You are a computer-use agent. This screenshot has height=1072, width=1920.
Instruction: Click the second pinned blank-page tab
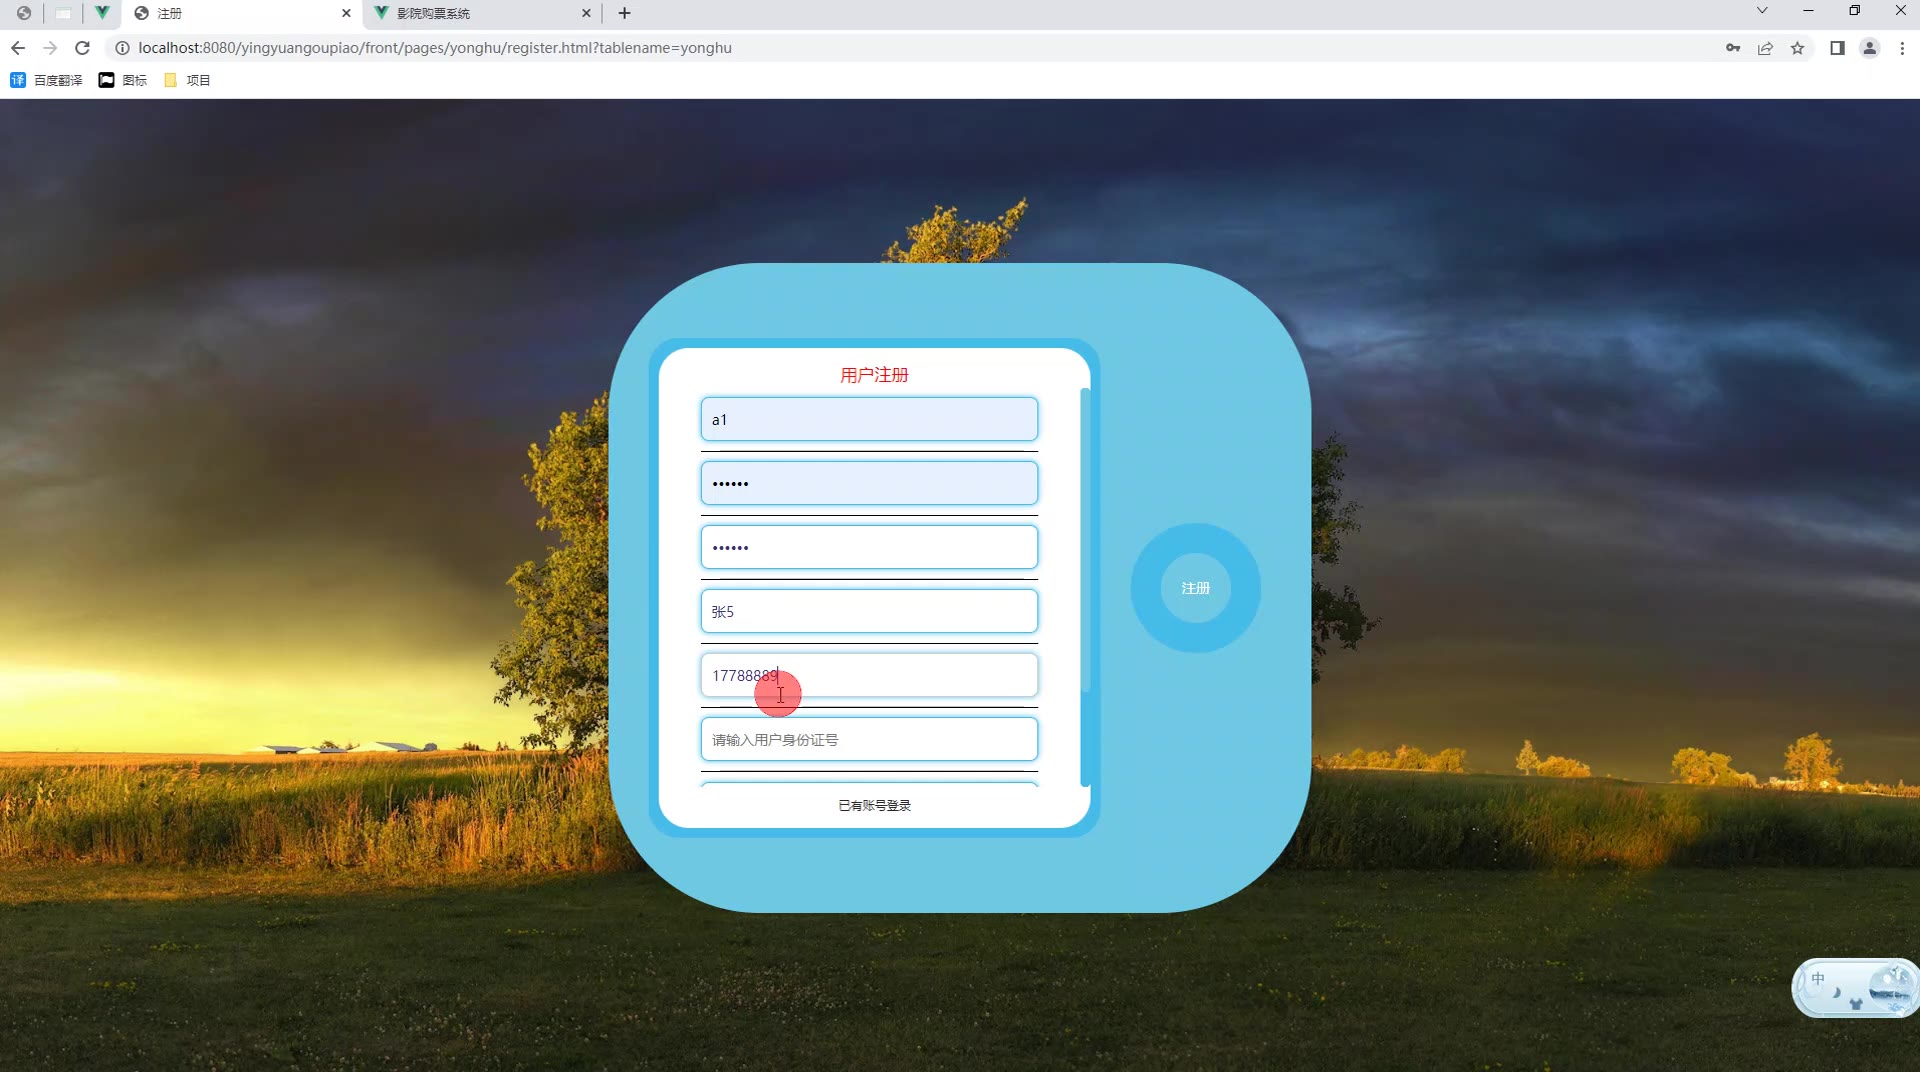[63, 13]
